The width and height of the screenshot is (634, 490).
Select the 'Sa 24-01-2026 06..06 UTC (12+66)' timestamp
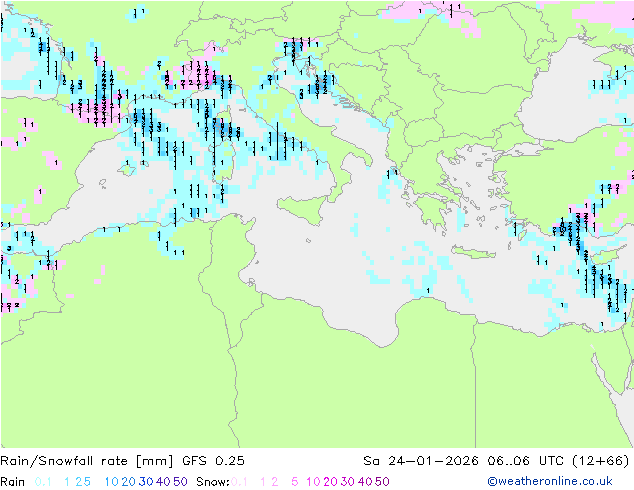(496, 461)
